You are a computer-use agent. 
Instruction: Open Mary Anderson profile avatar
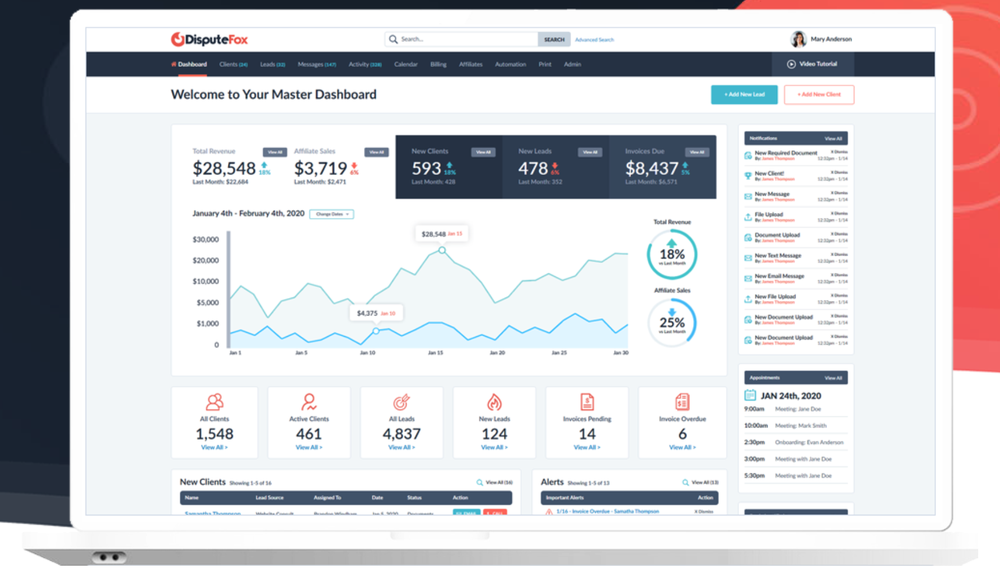(x=798, y=40)
